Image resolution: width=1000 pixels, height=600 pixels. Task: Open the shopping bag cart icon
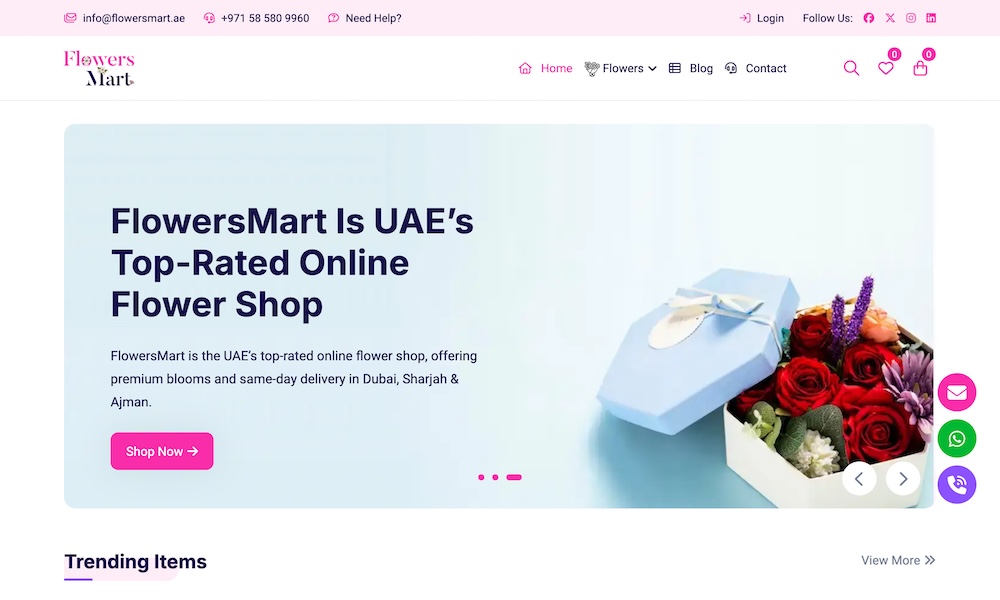pos(920,68)
